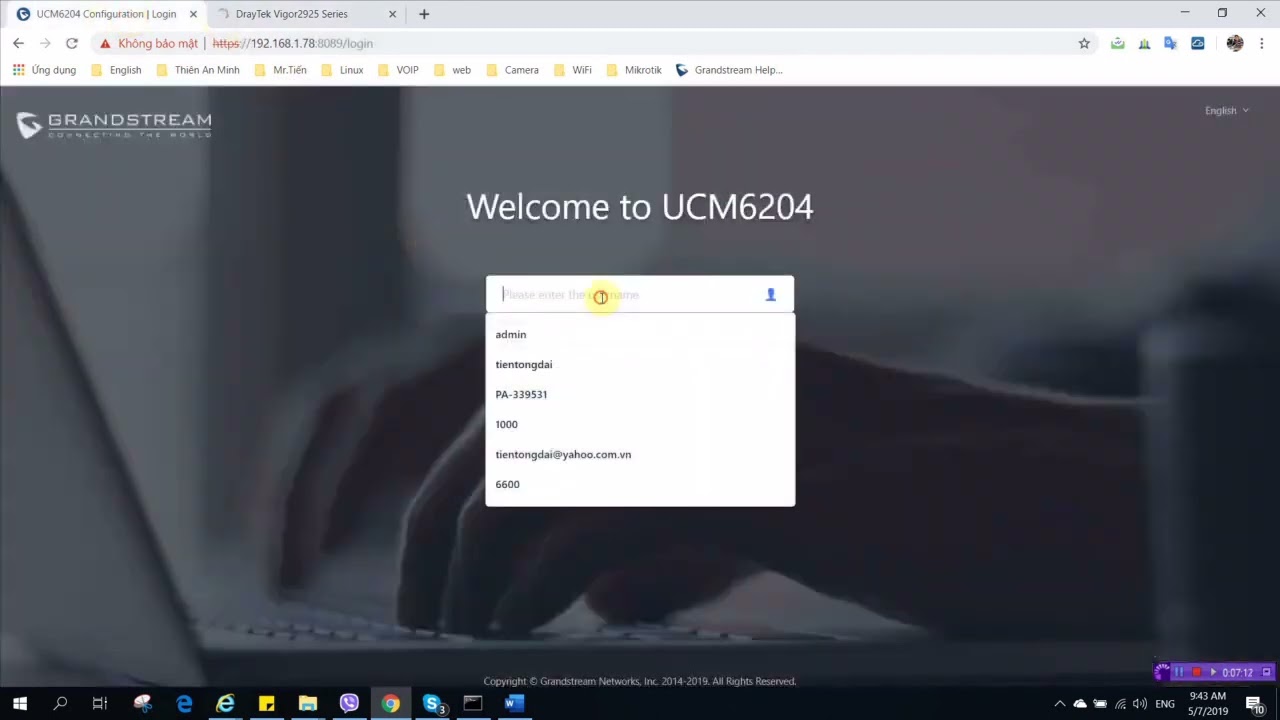Switch to UCM6204 Configuration tab
Screen dimensions: 1280x720
pyautogui.click(x=106, y=14)
